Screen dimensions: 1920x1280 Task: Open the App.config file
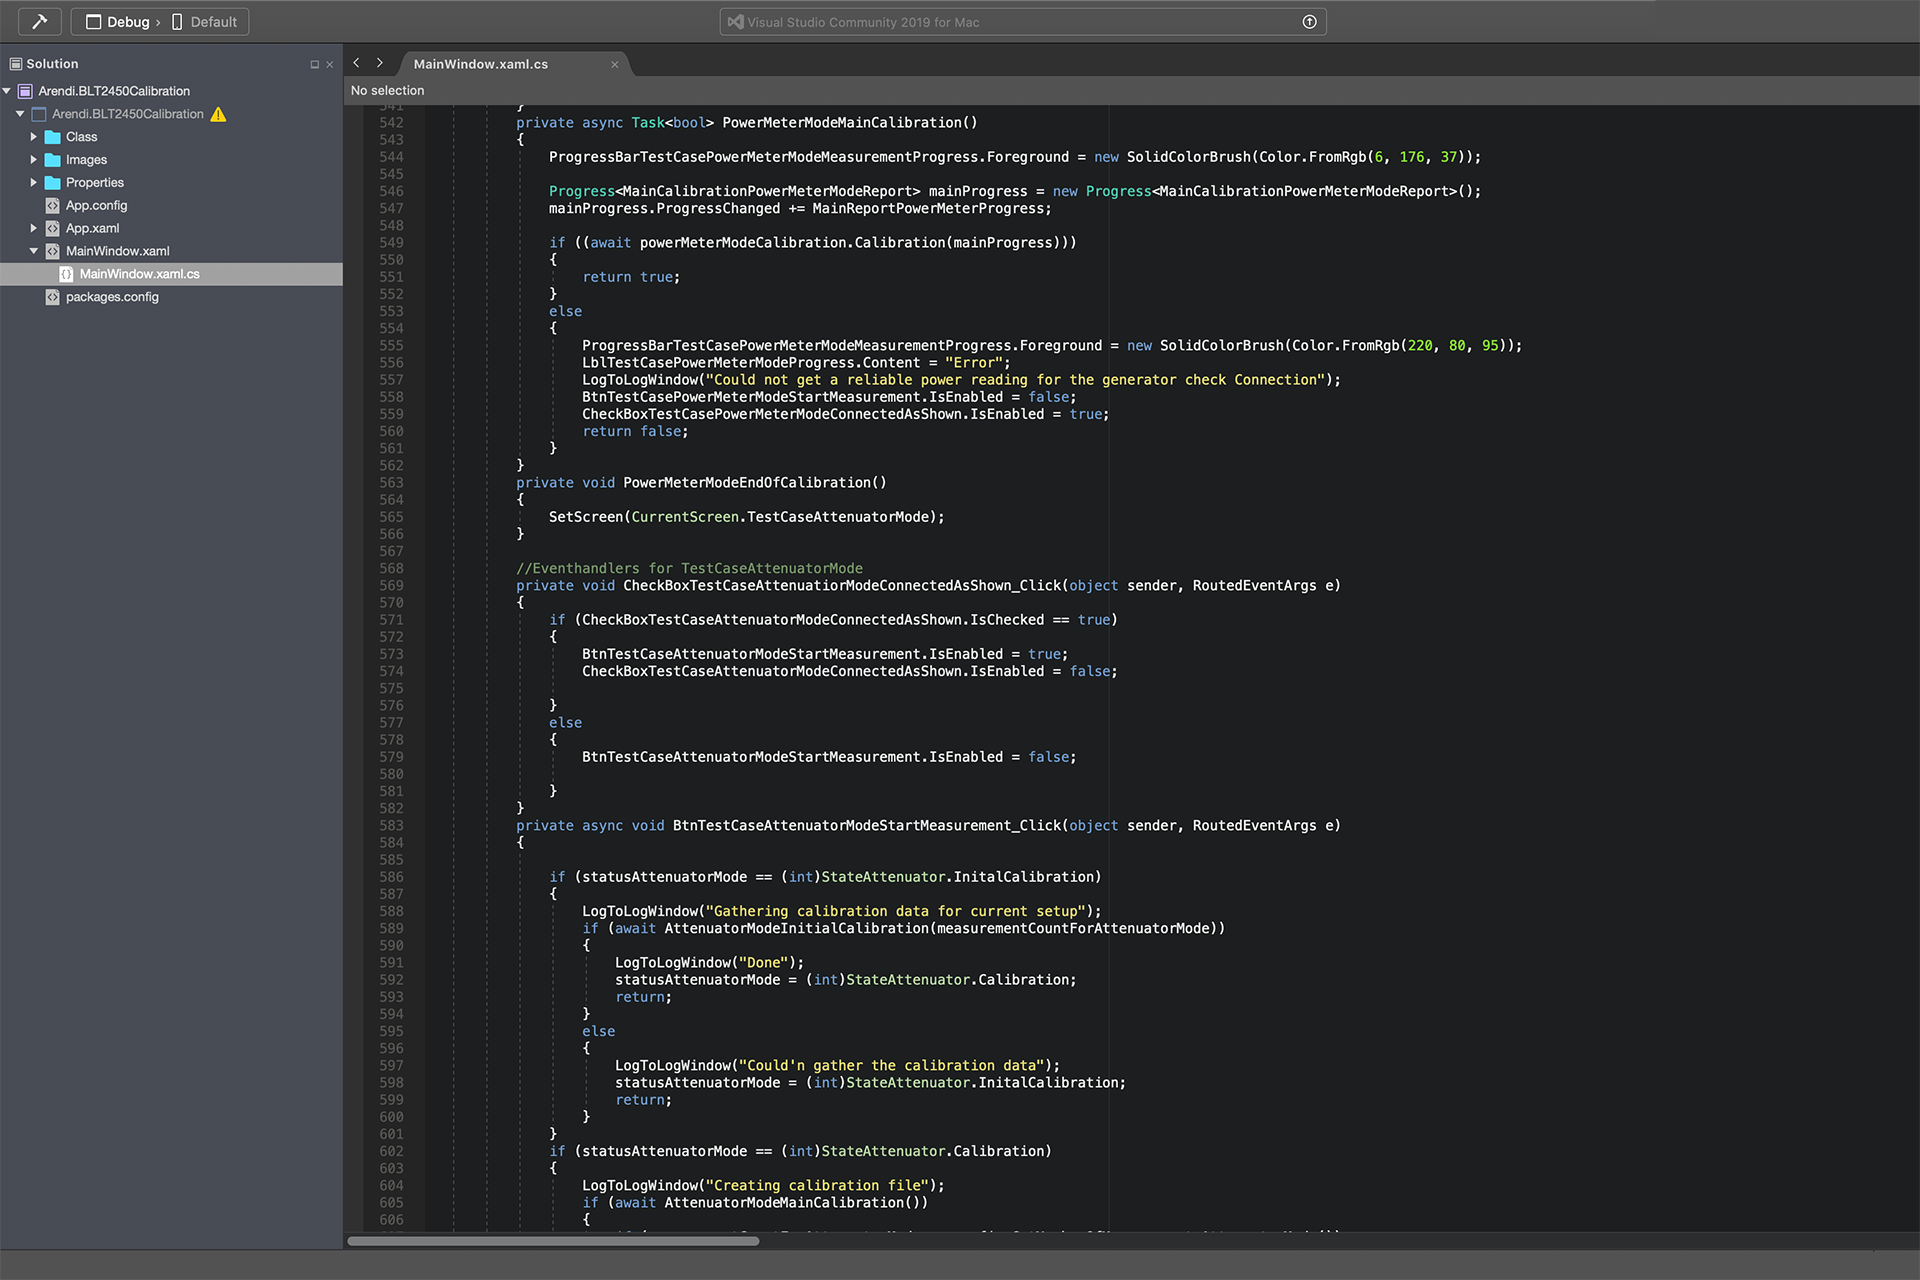pyautogui.click(x=96, y=206)
